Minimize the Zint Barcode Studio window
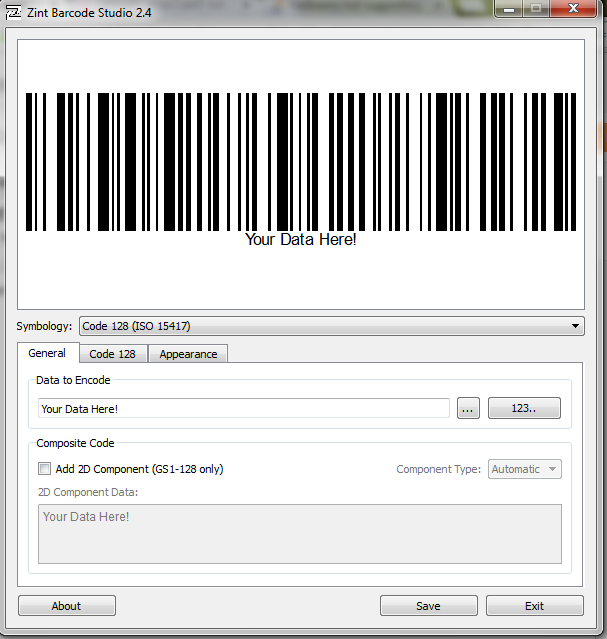This screenshot has height=639, width=607. click(x=508, y=9)
